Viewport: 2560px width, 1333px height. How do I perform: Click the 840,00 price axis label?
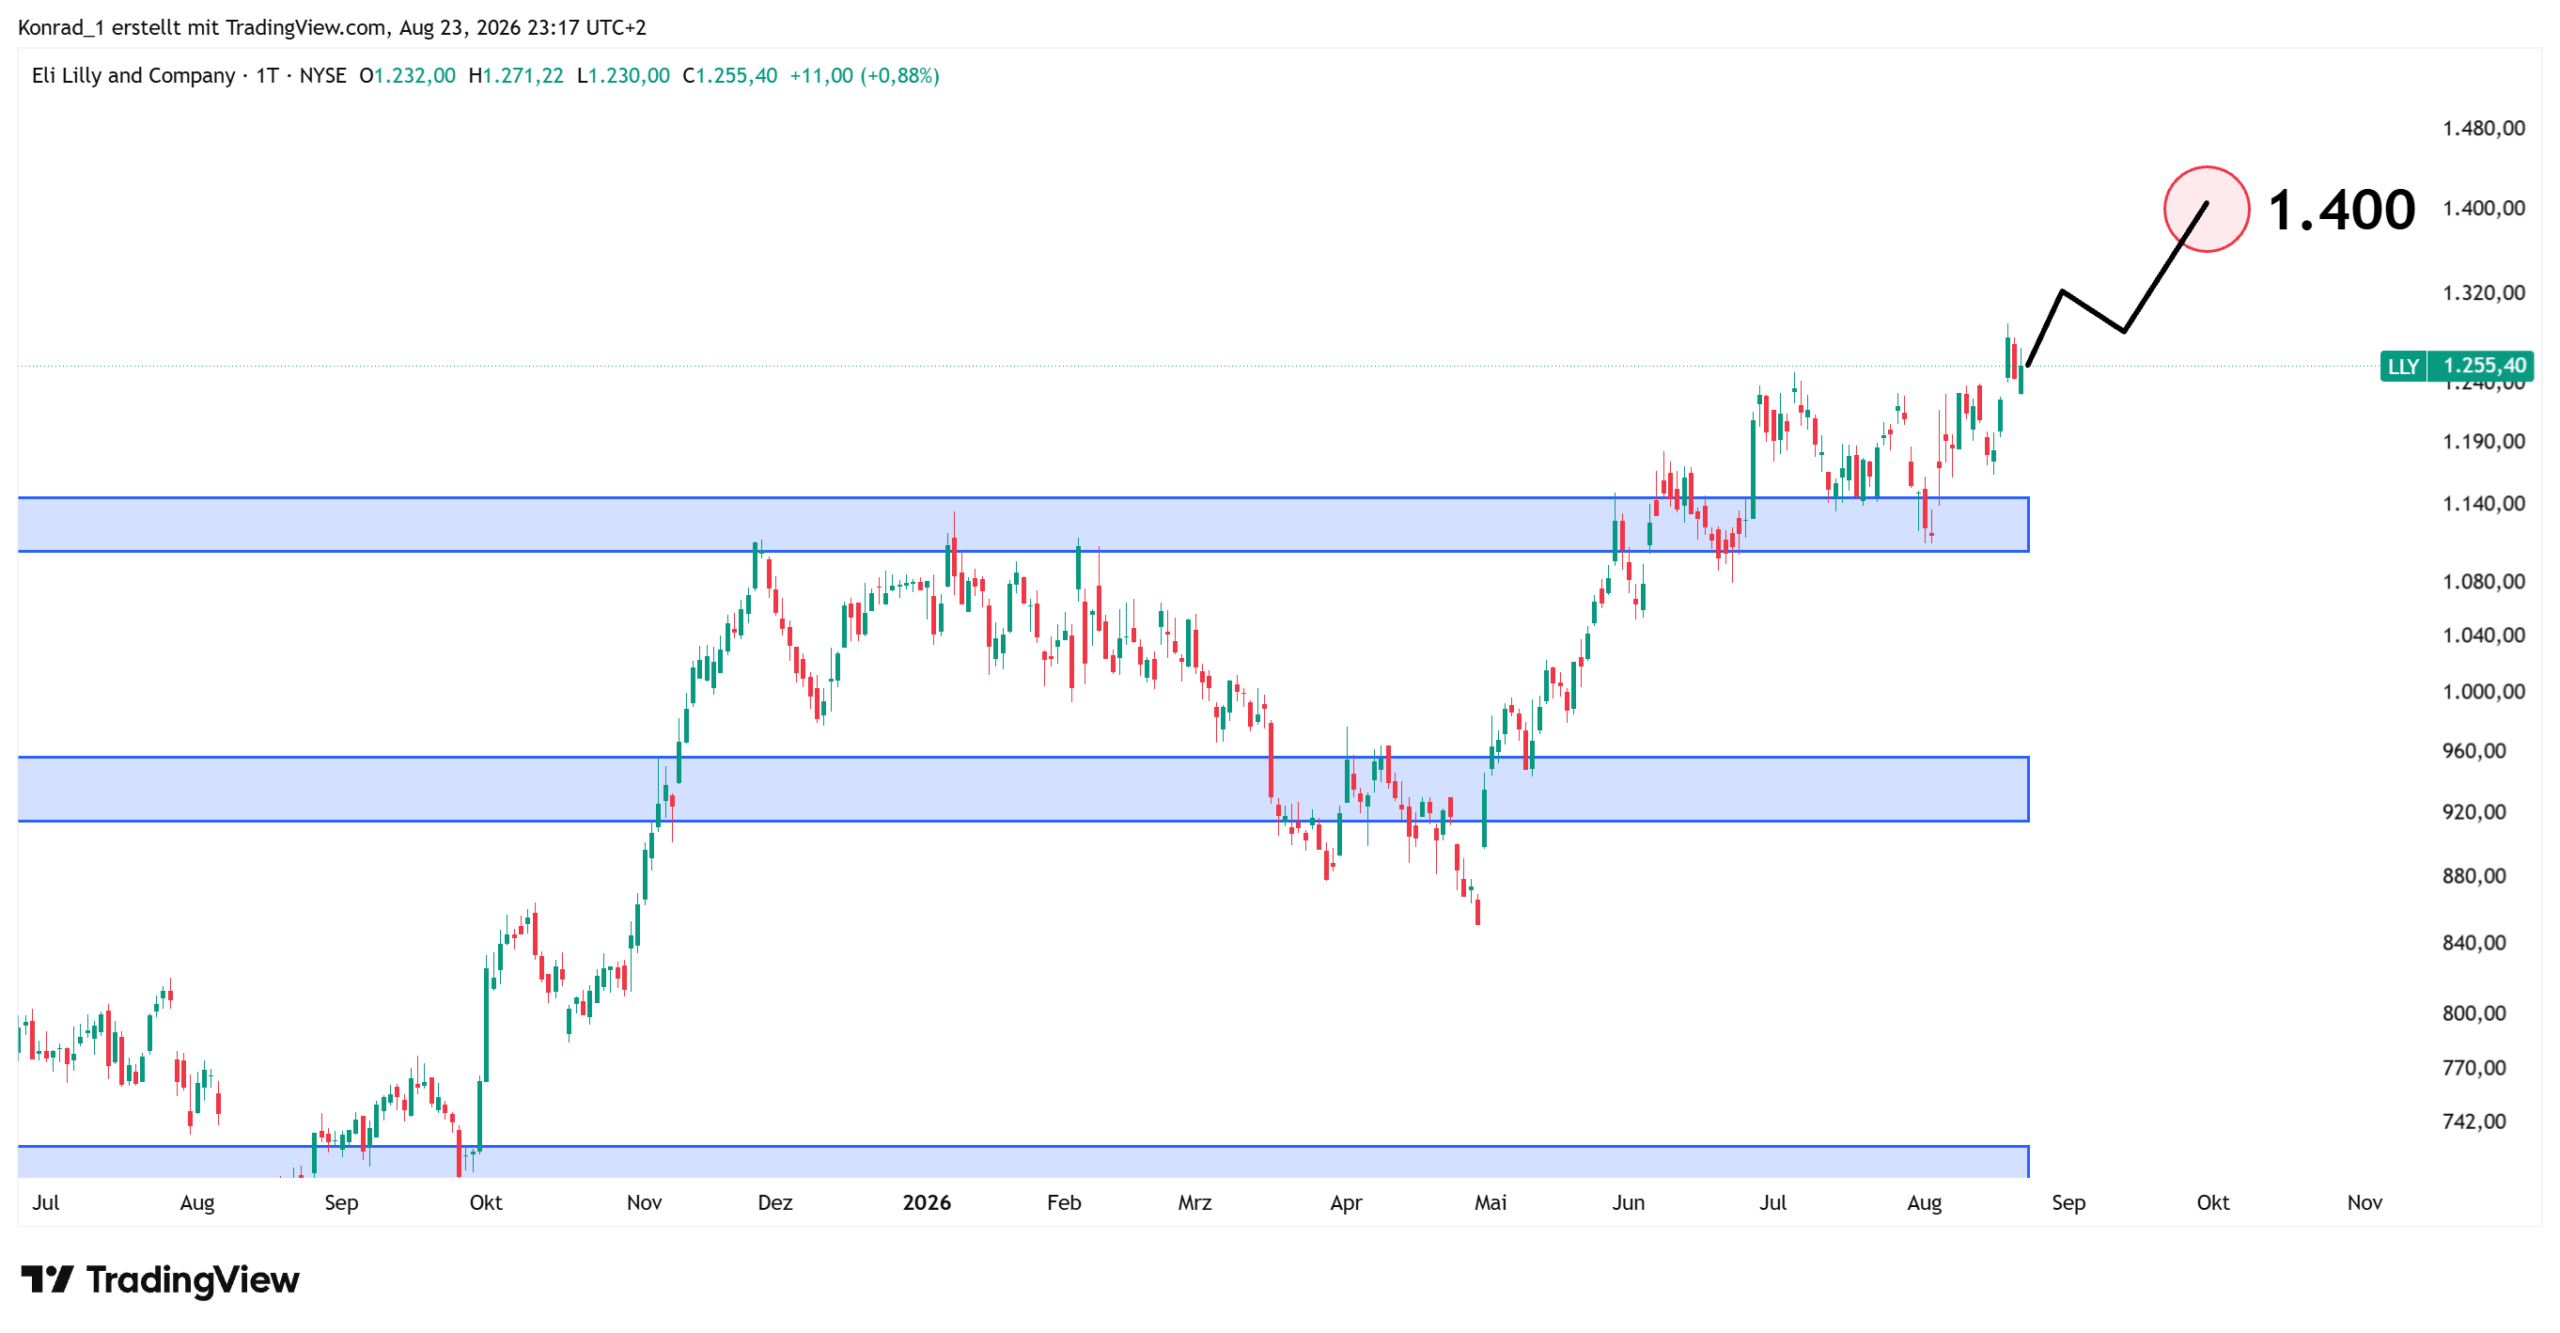pos(2474,943)
